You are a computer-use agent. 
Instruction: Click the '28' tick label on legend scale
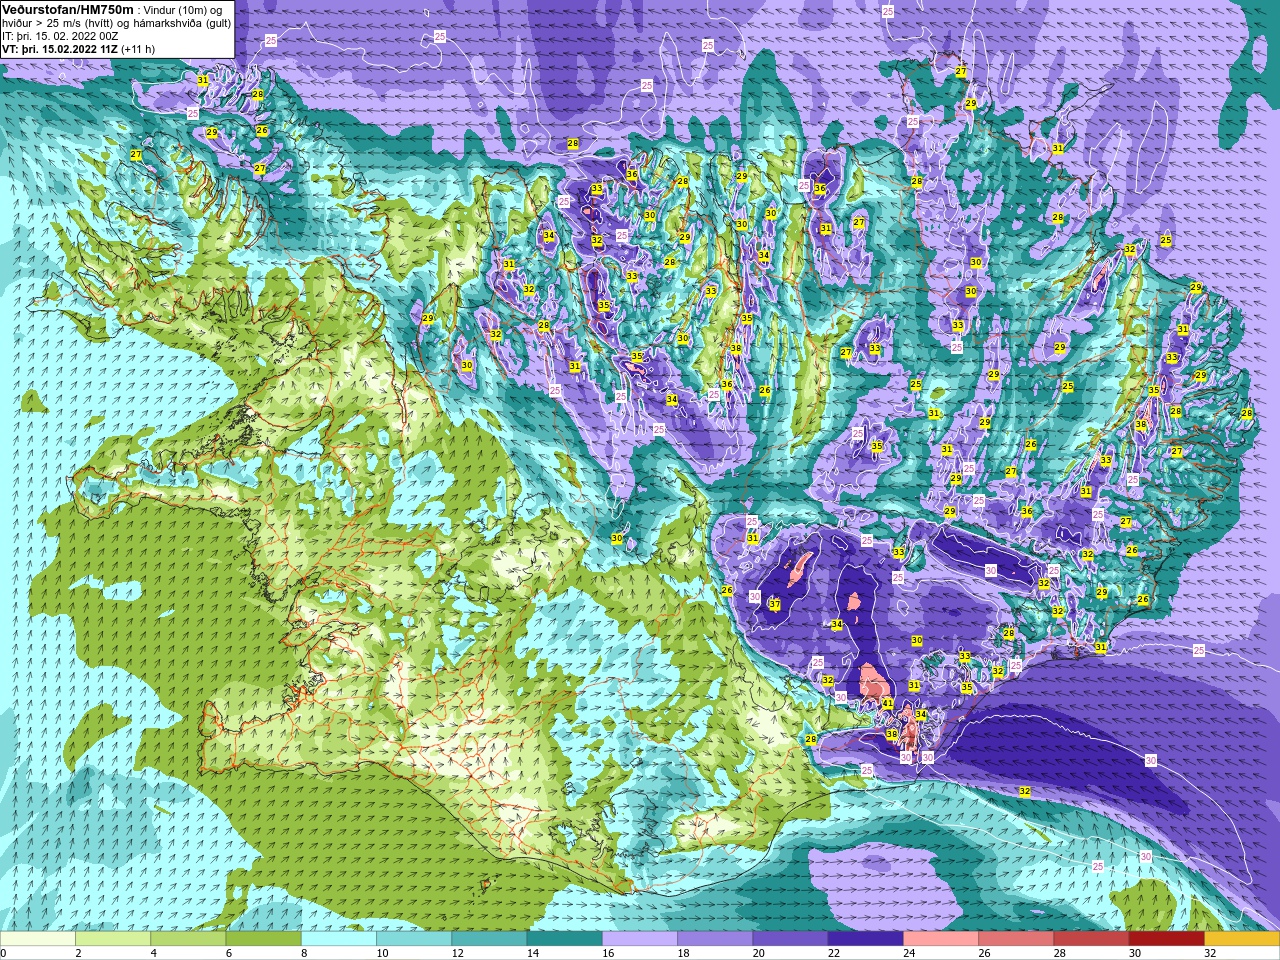[1059, 953]
